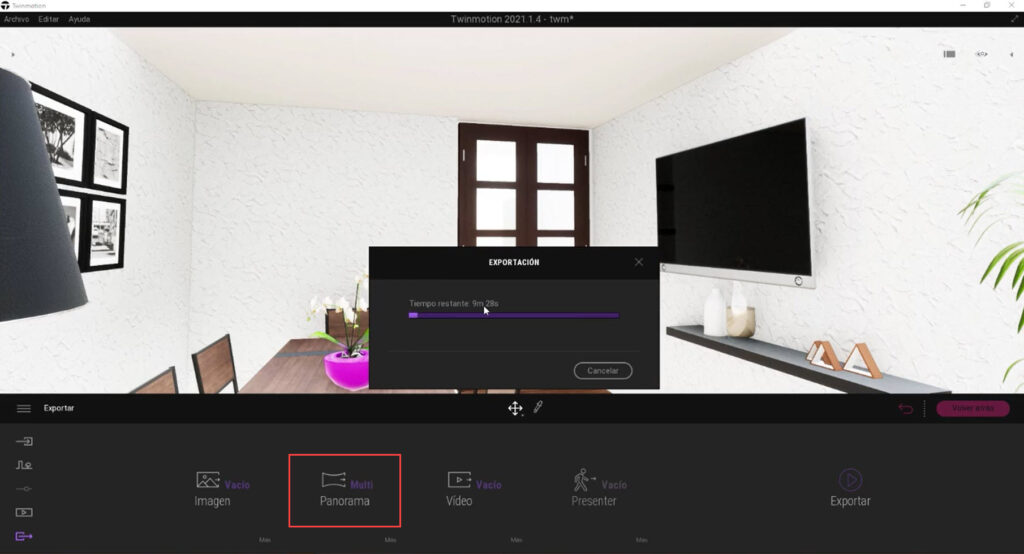Open the Import section in left sidebar
The width and height of the screenshot is (1024, 554).
(x=24, y=441)
